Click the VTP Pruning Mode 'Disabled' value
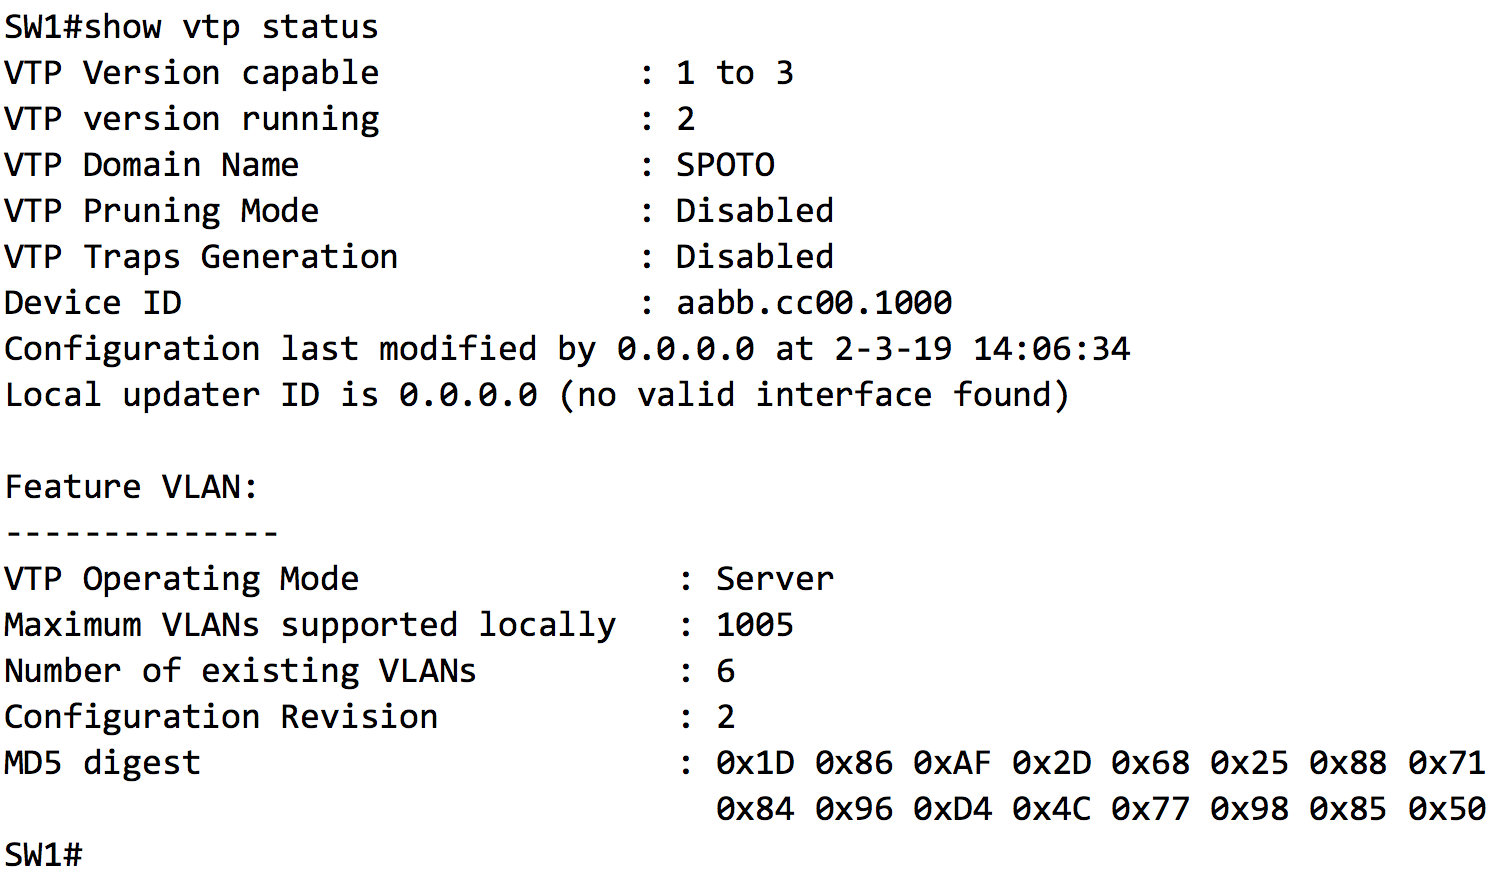Screen dimensions: 1506x874 (x=754, y=211)
